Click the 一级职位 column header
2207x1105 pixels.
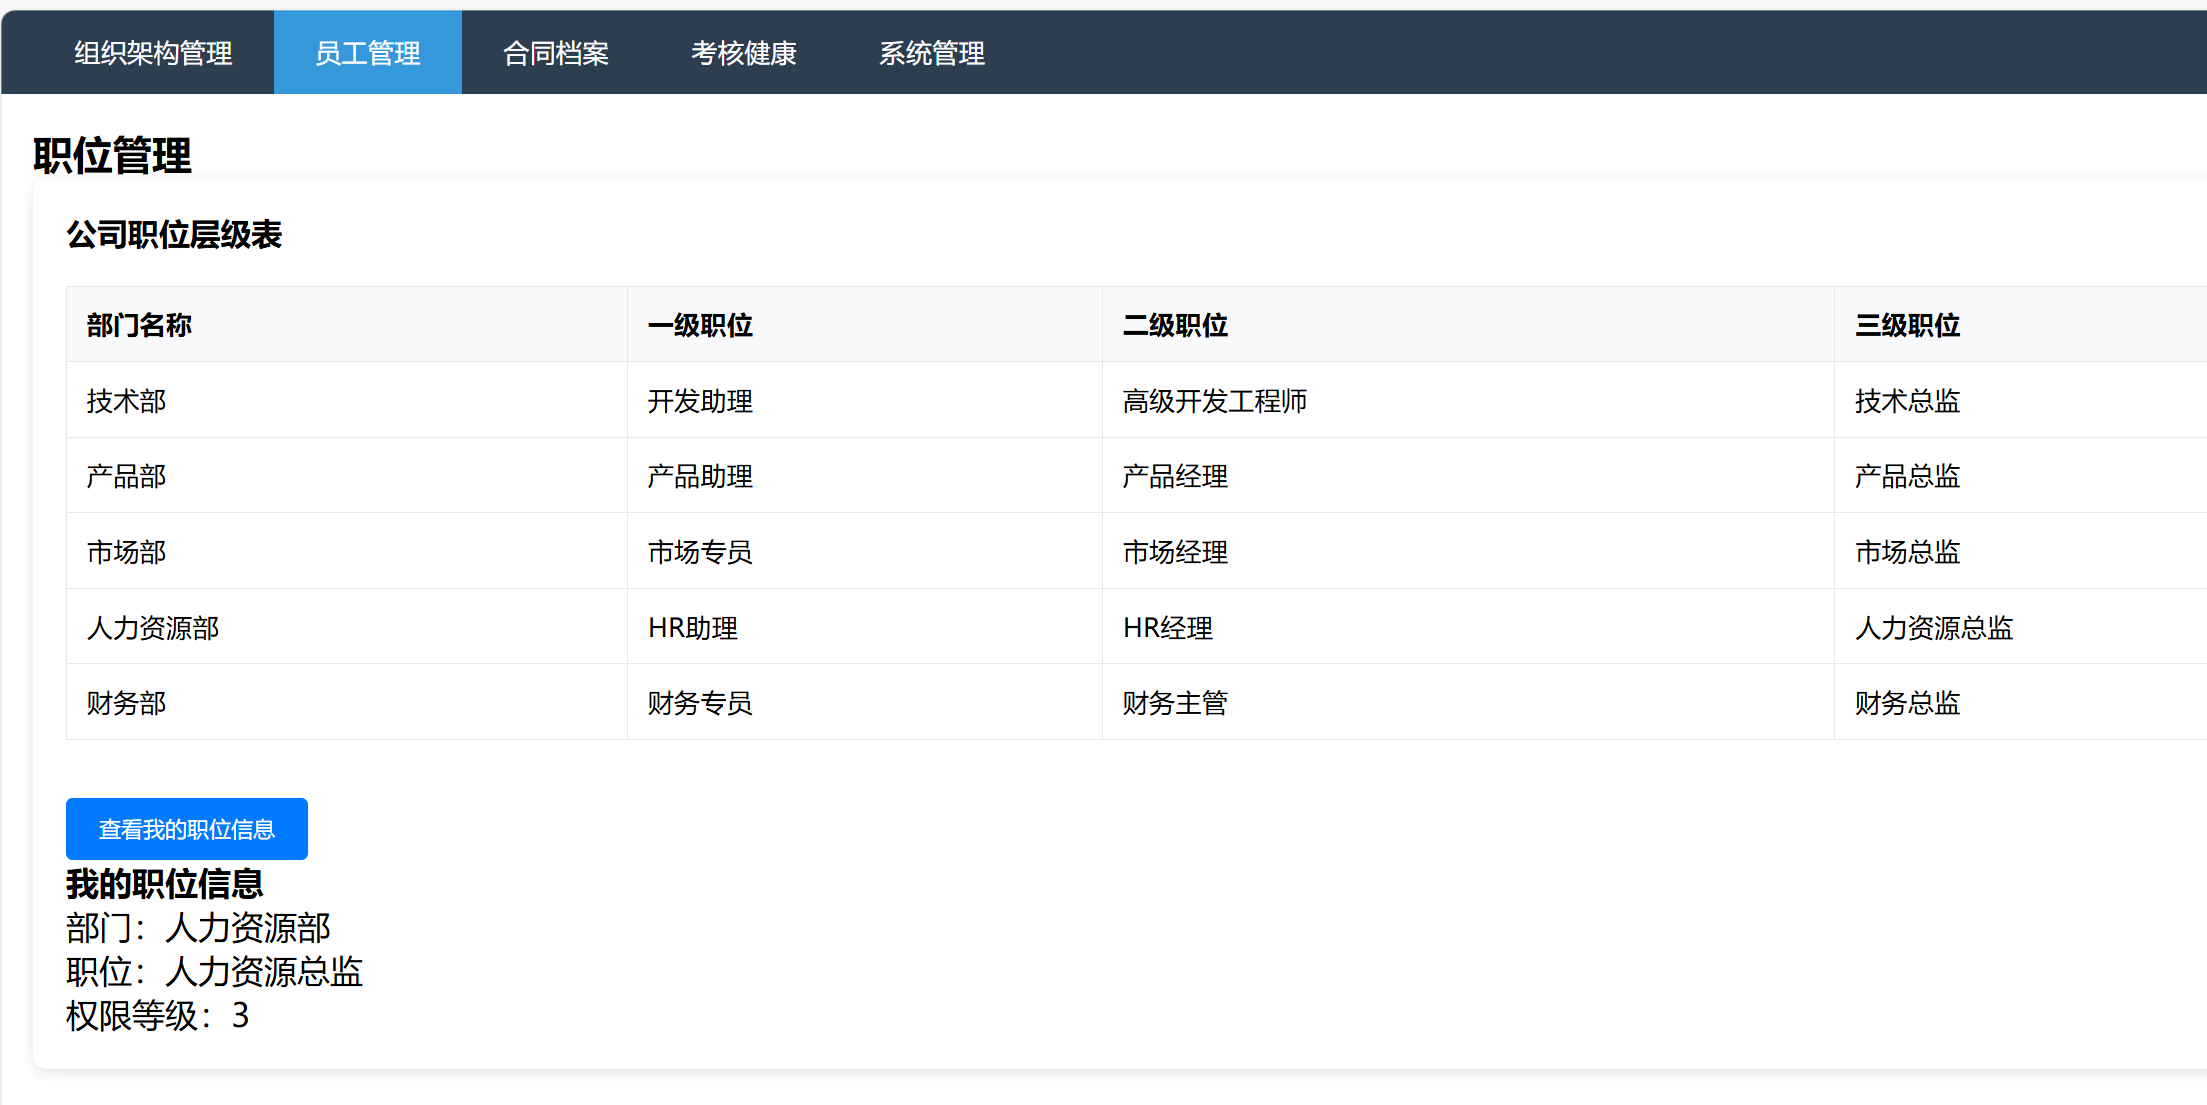pyautogui.click(x=700, y=325)
